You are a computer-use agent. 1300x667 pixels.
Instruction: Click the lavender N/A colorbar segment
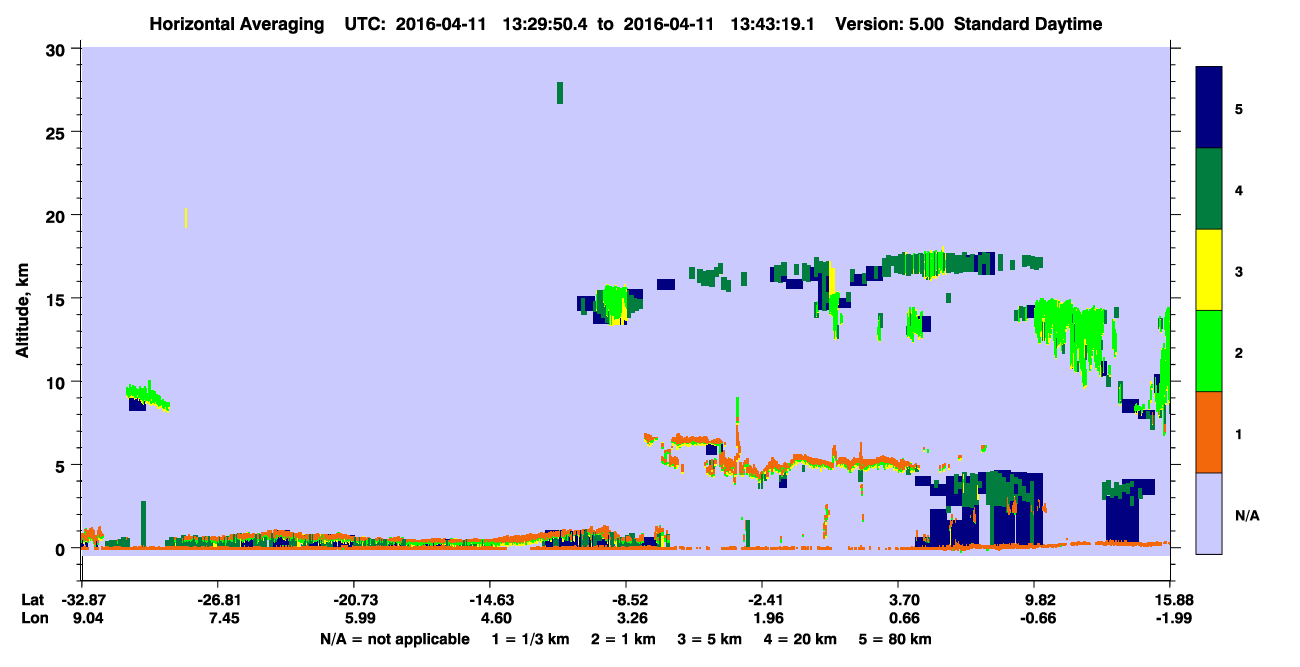1209,513
